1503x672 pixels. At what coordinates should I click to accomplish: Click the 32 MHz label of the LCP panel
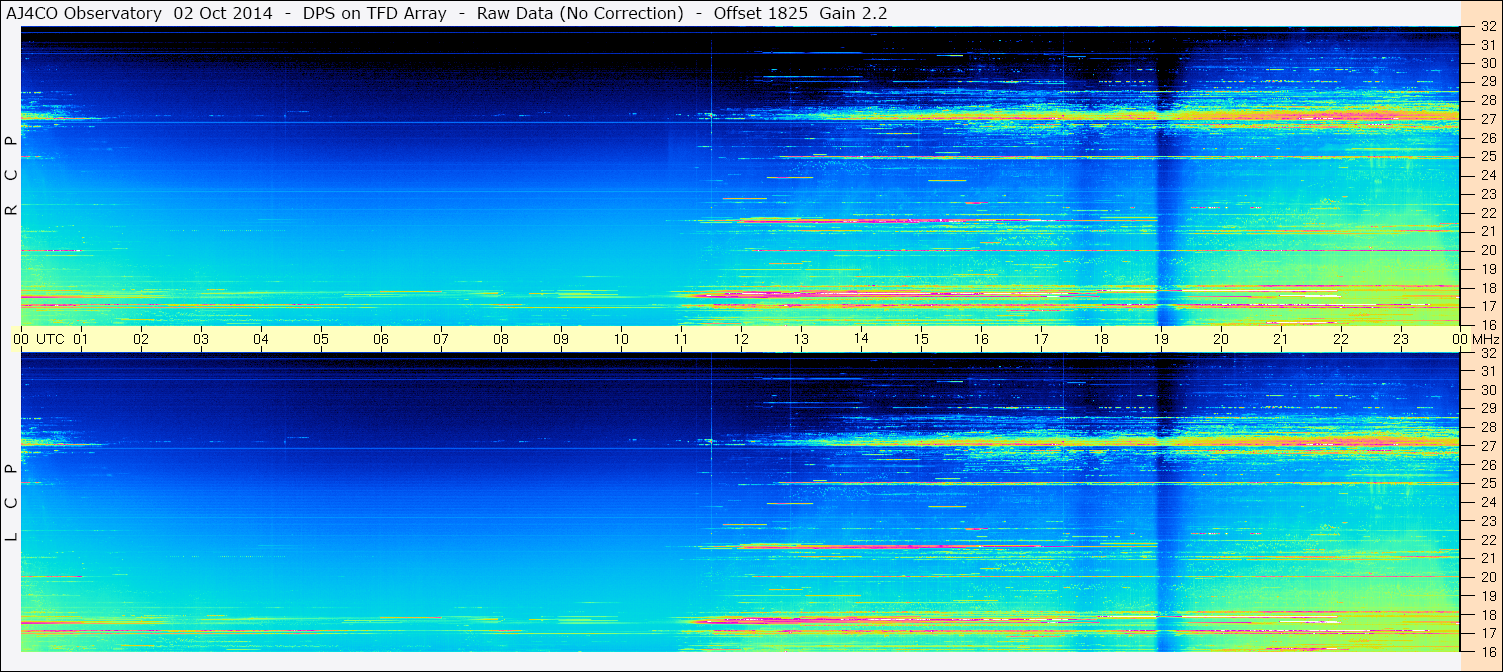1488,353
